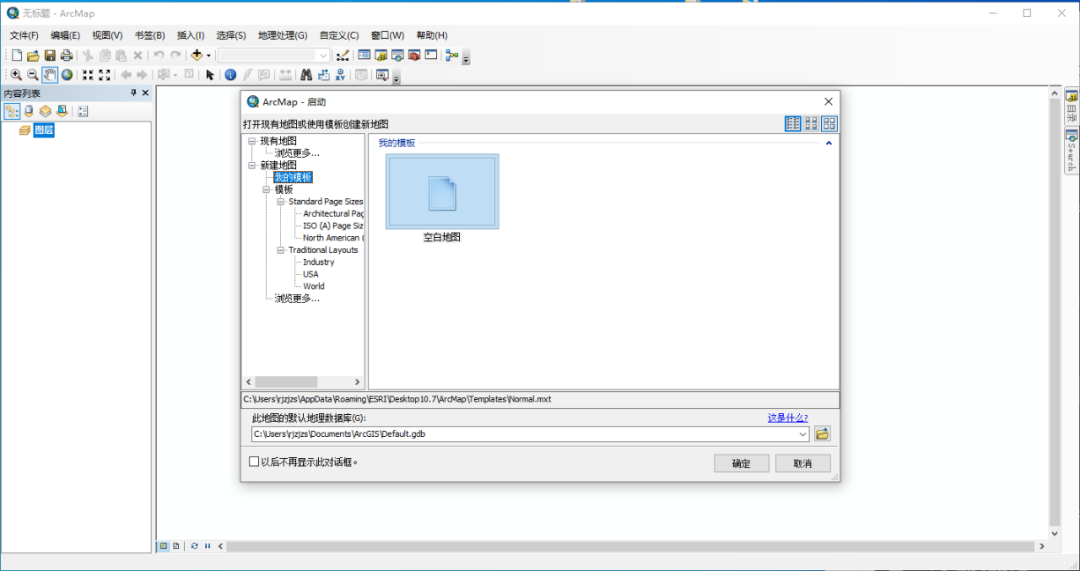Collapse the 新建地图 tree node
This screenshot has height=571, width=1080.
click(x=252, y=165)
